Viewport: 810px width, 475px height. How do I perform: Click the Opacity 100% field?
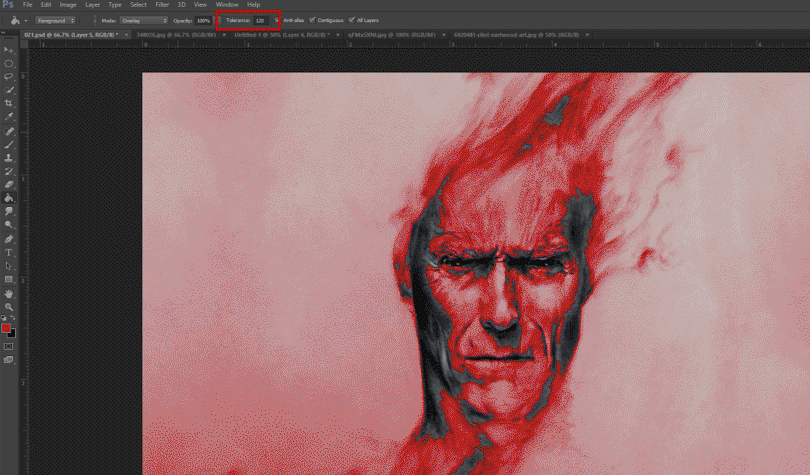(x=203, y=21)
